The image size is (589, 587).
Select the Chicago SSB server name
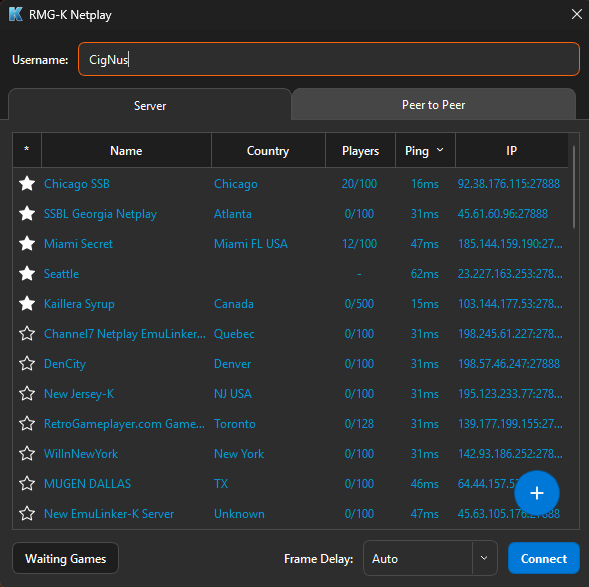(x=77, y=184)
